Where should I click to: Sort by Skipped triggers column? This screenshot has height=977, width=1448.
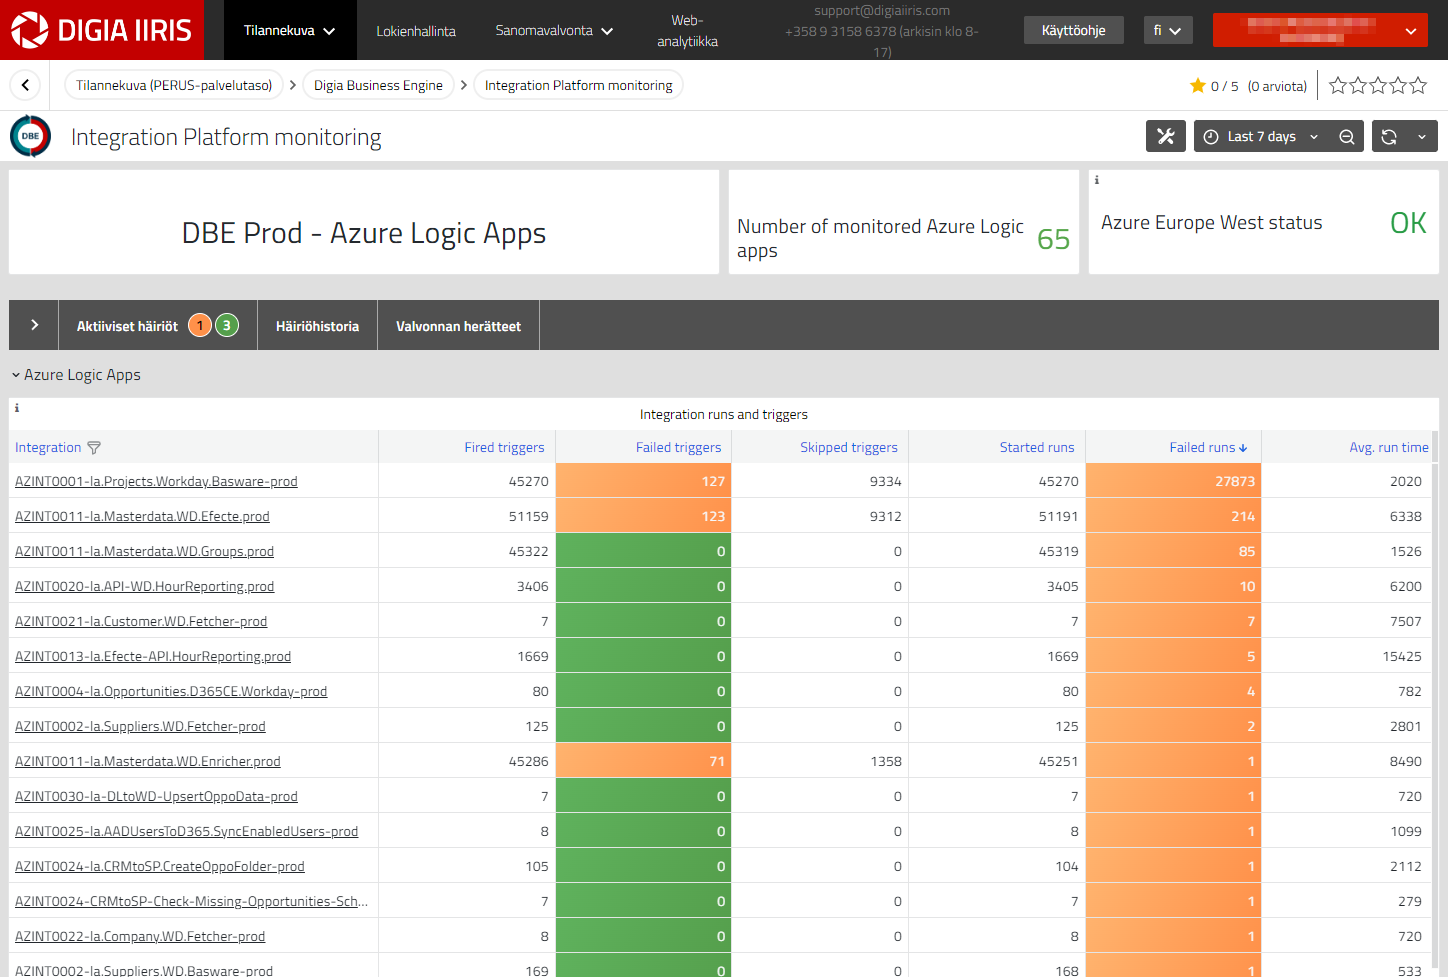tap(848, 448)
